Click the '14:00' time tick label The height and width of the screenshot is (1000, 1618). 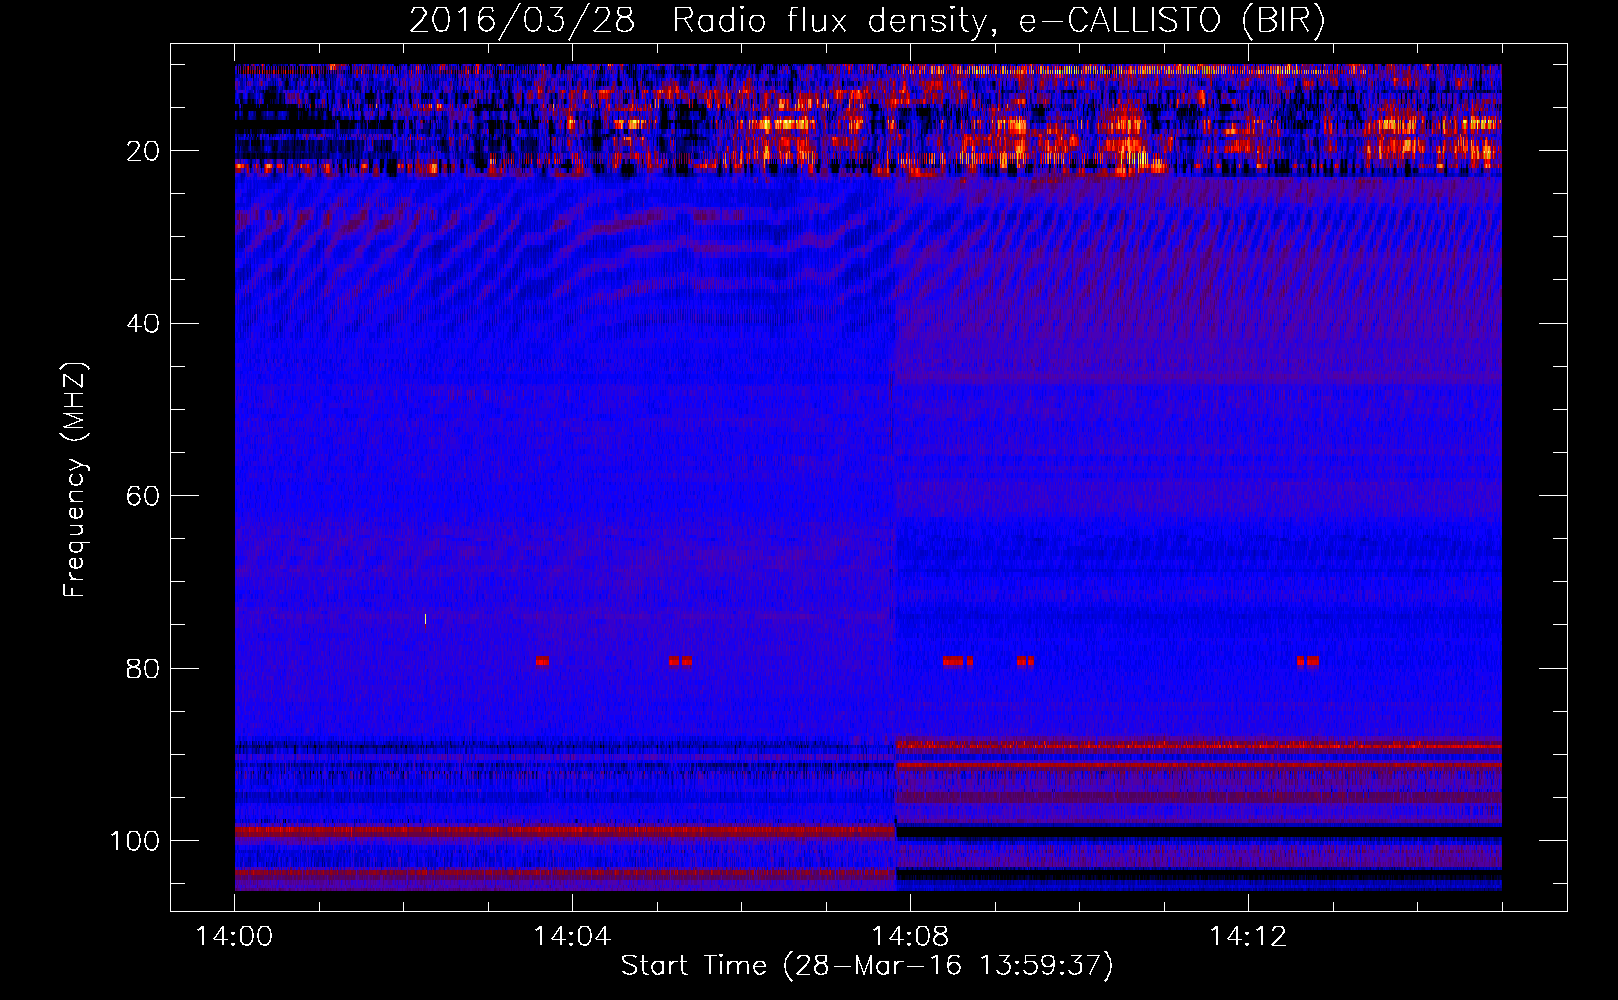(x=234, y=937)
